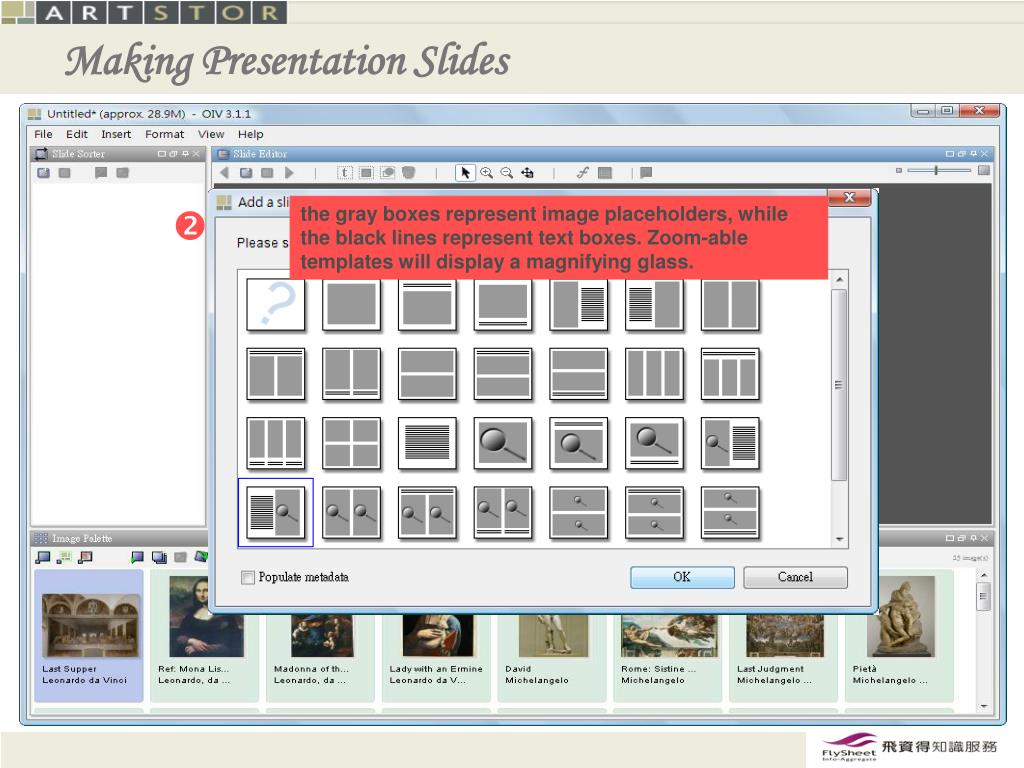Click the Slide Editor zoom slider handle
Screen dimensions: 1024x768
(x=936, y=170)
